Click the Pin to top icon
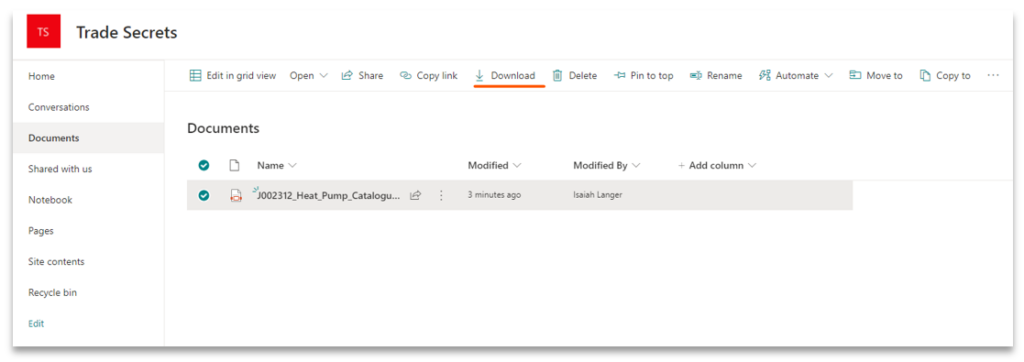This screenshot has height=362, width=1024. click(x=620, y=76)
